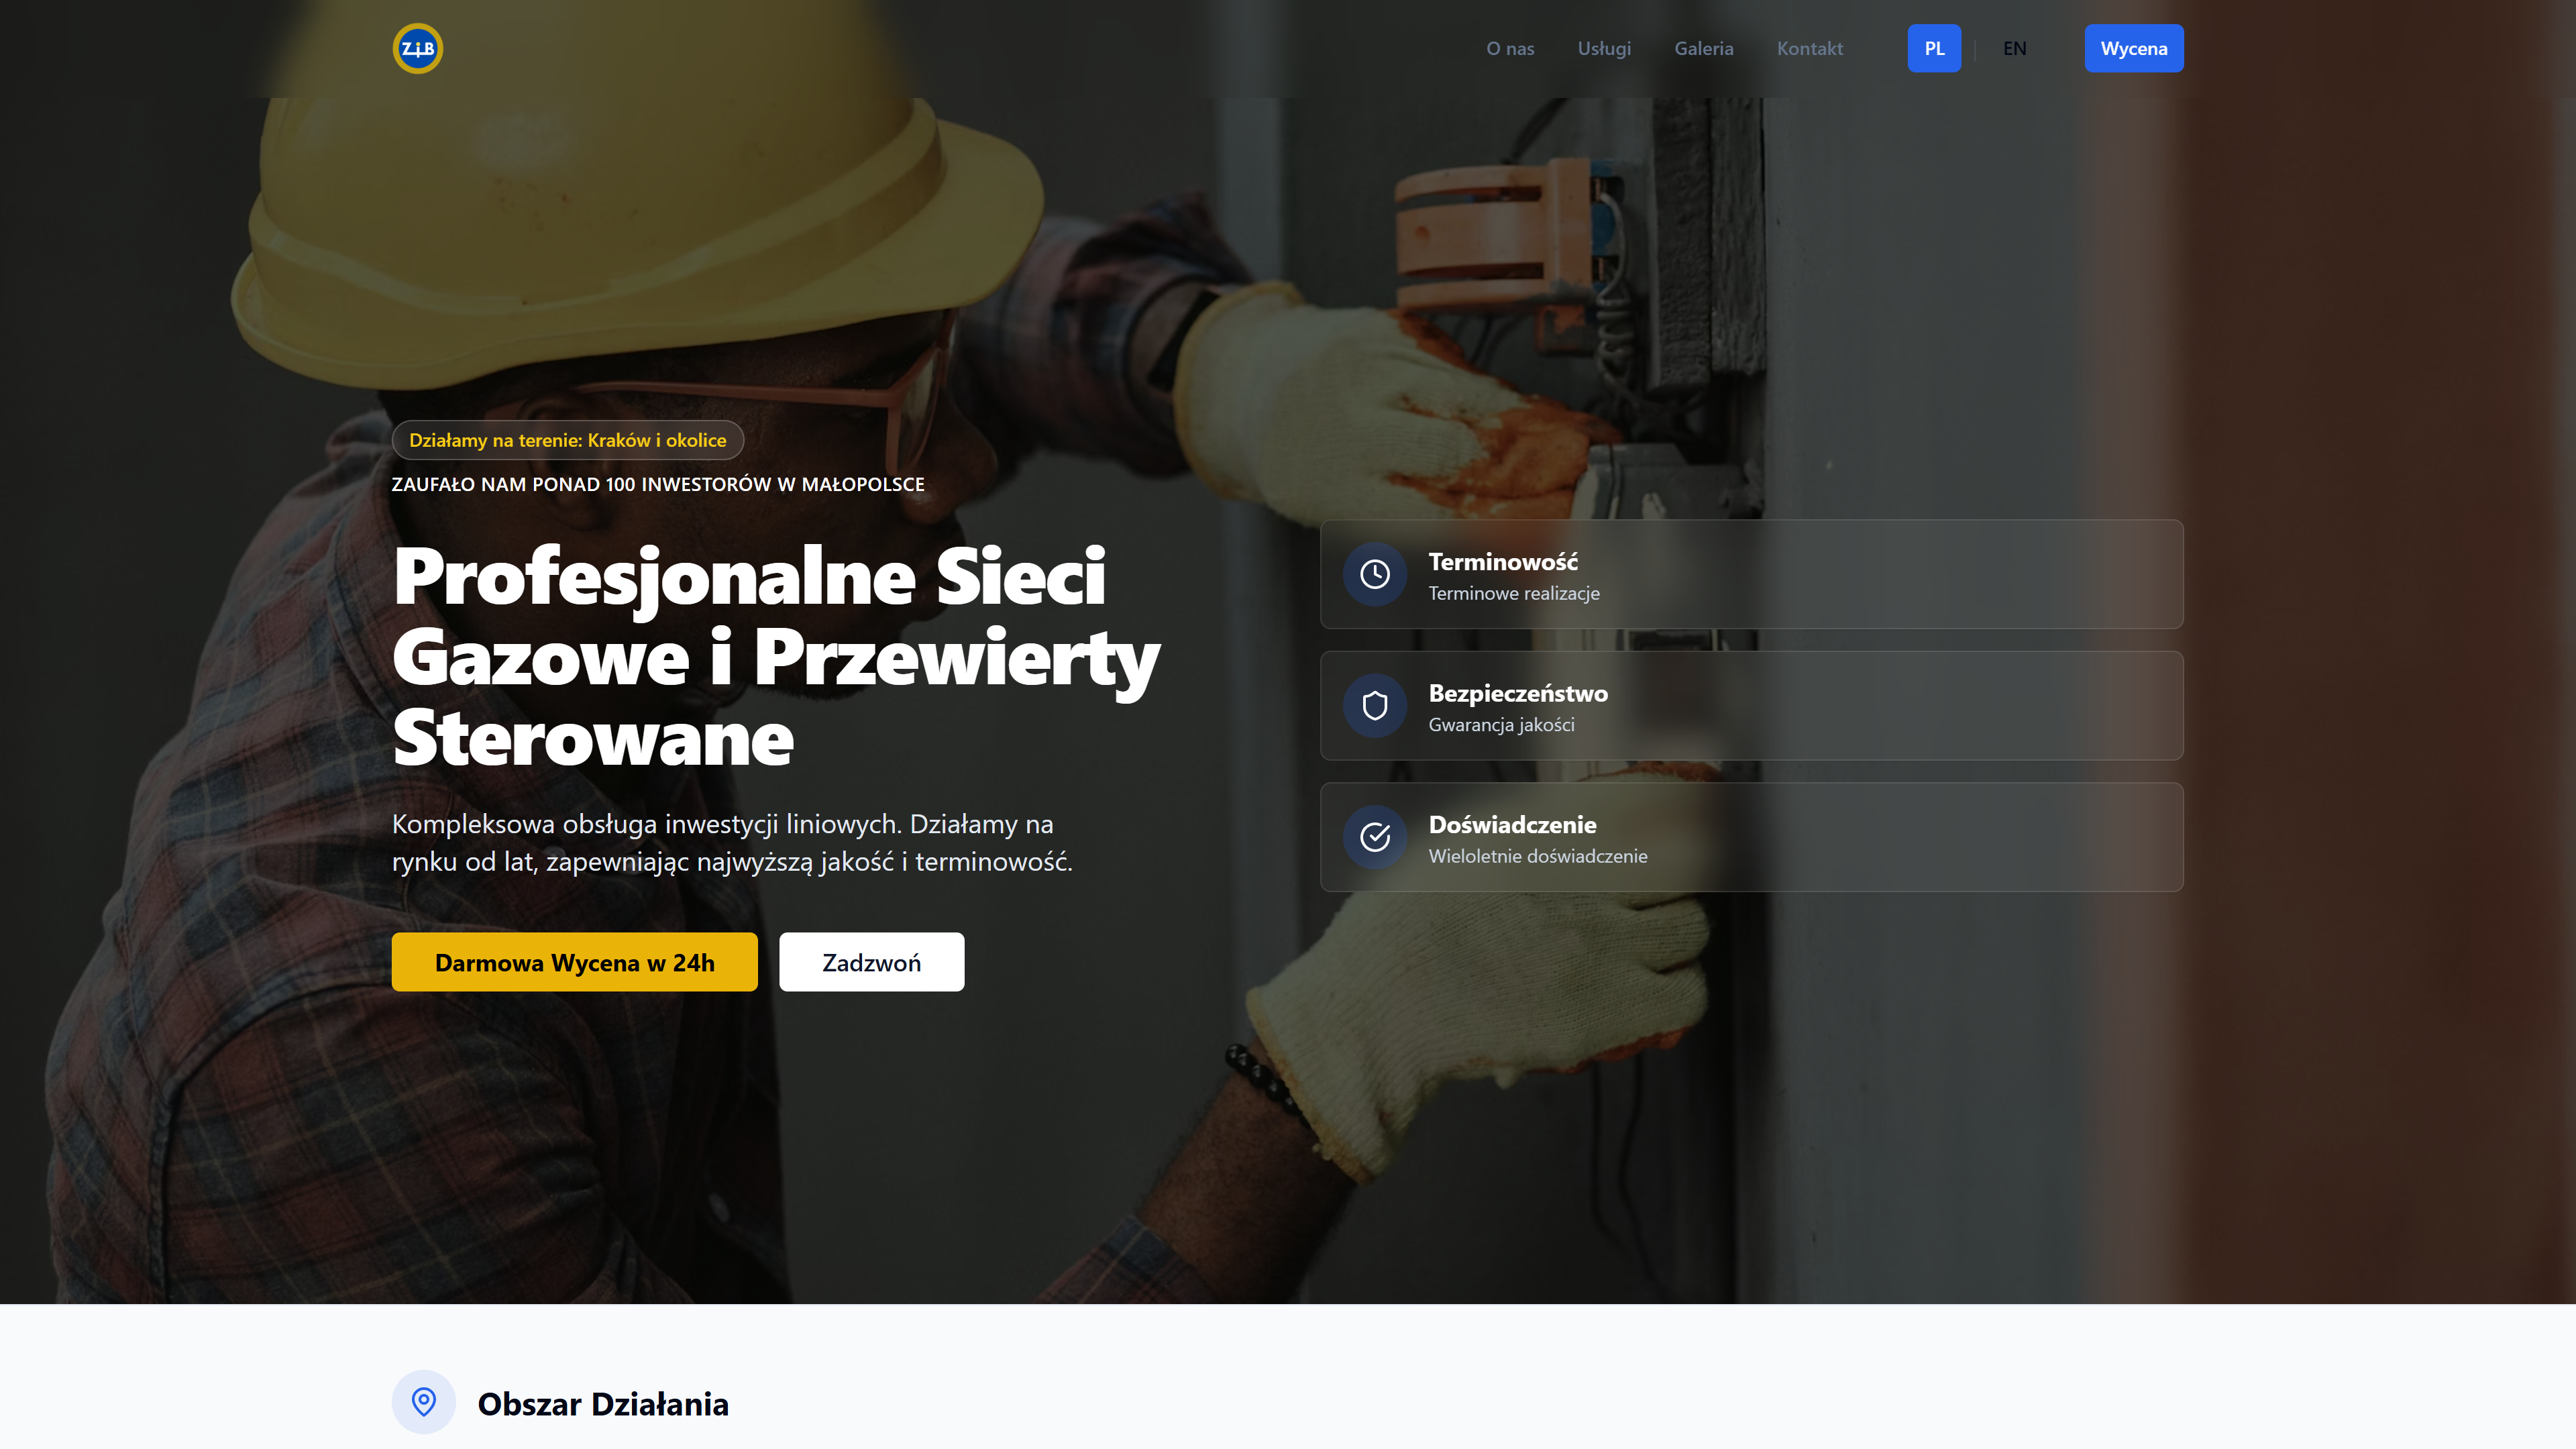
Task: Click the Obszar Działania heading
Action: (603, 1404)
